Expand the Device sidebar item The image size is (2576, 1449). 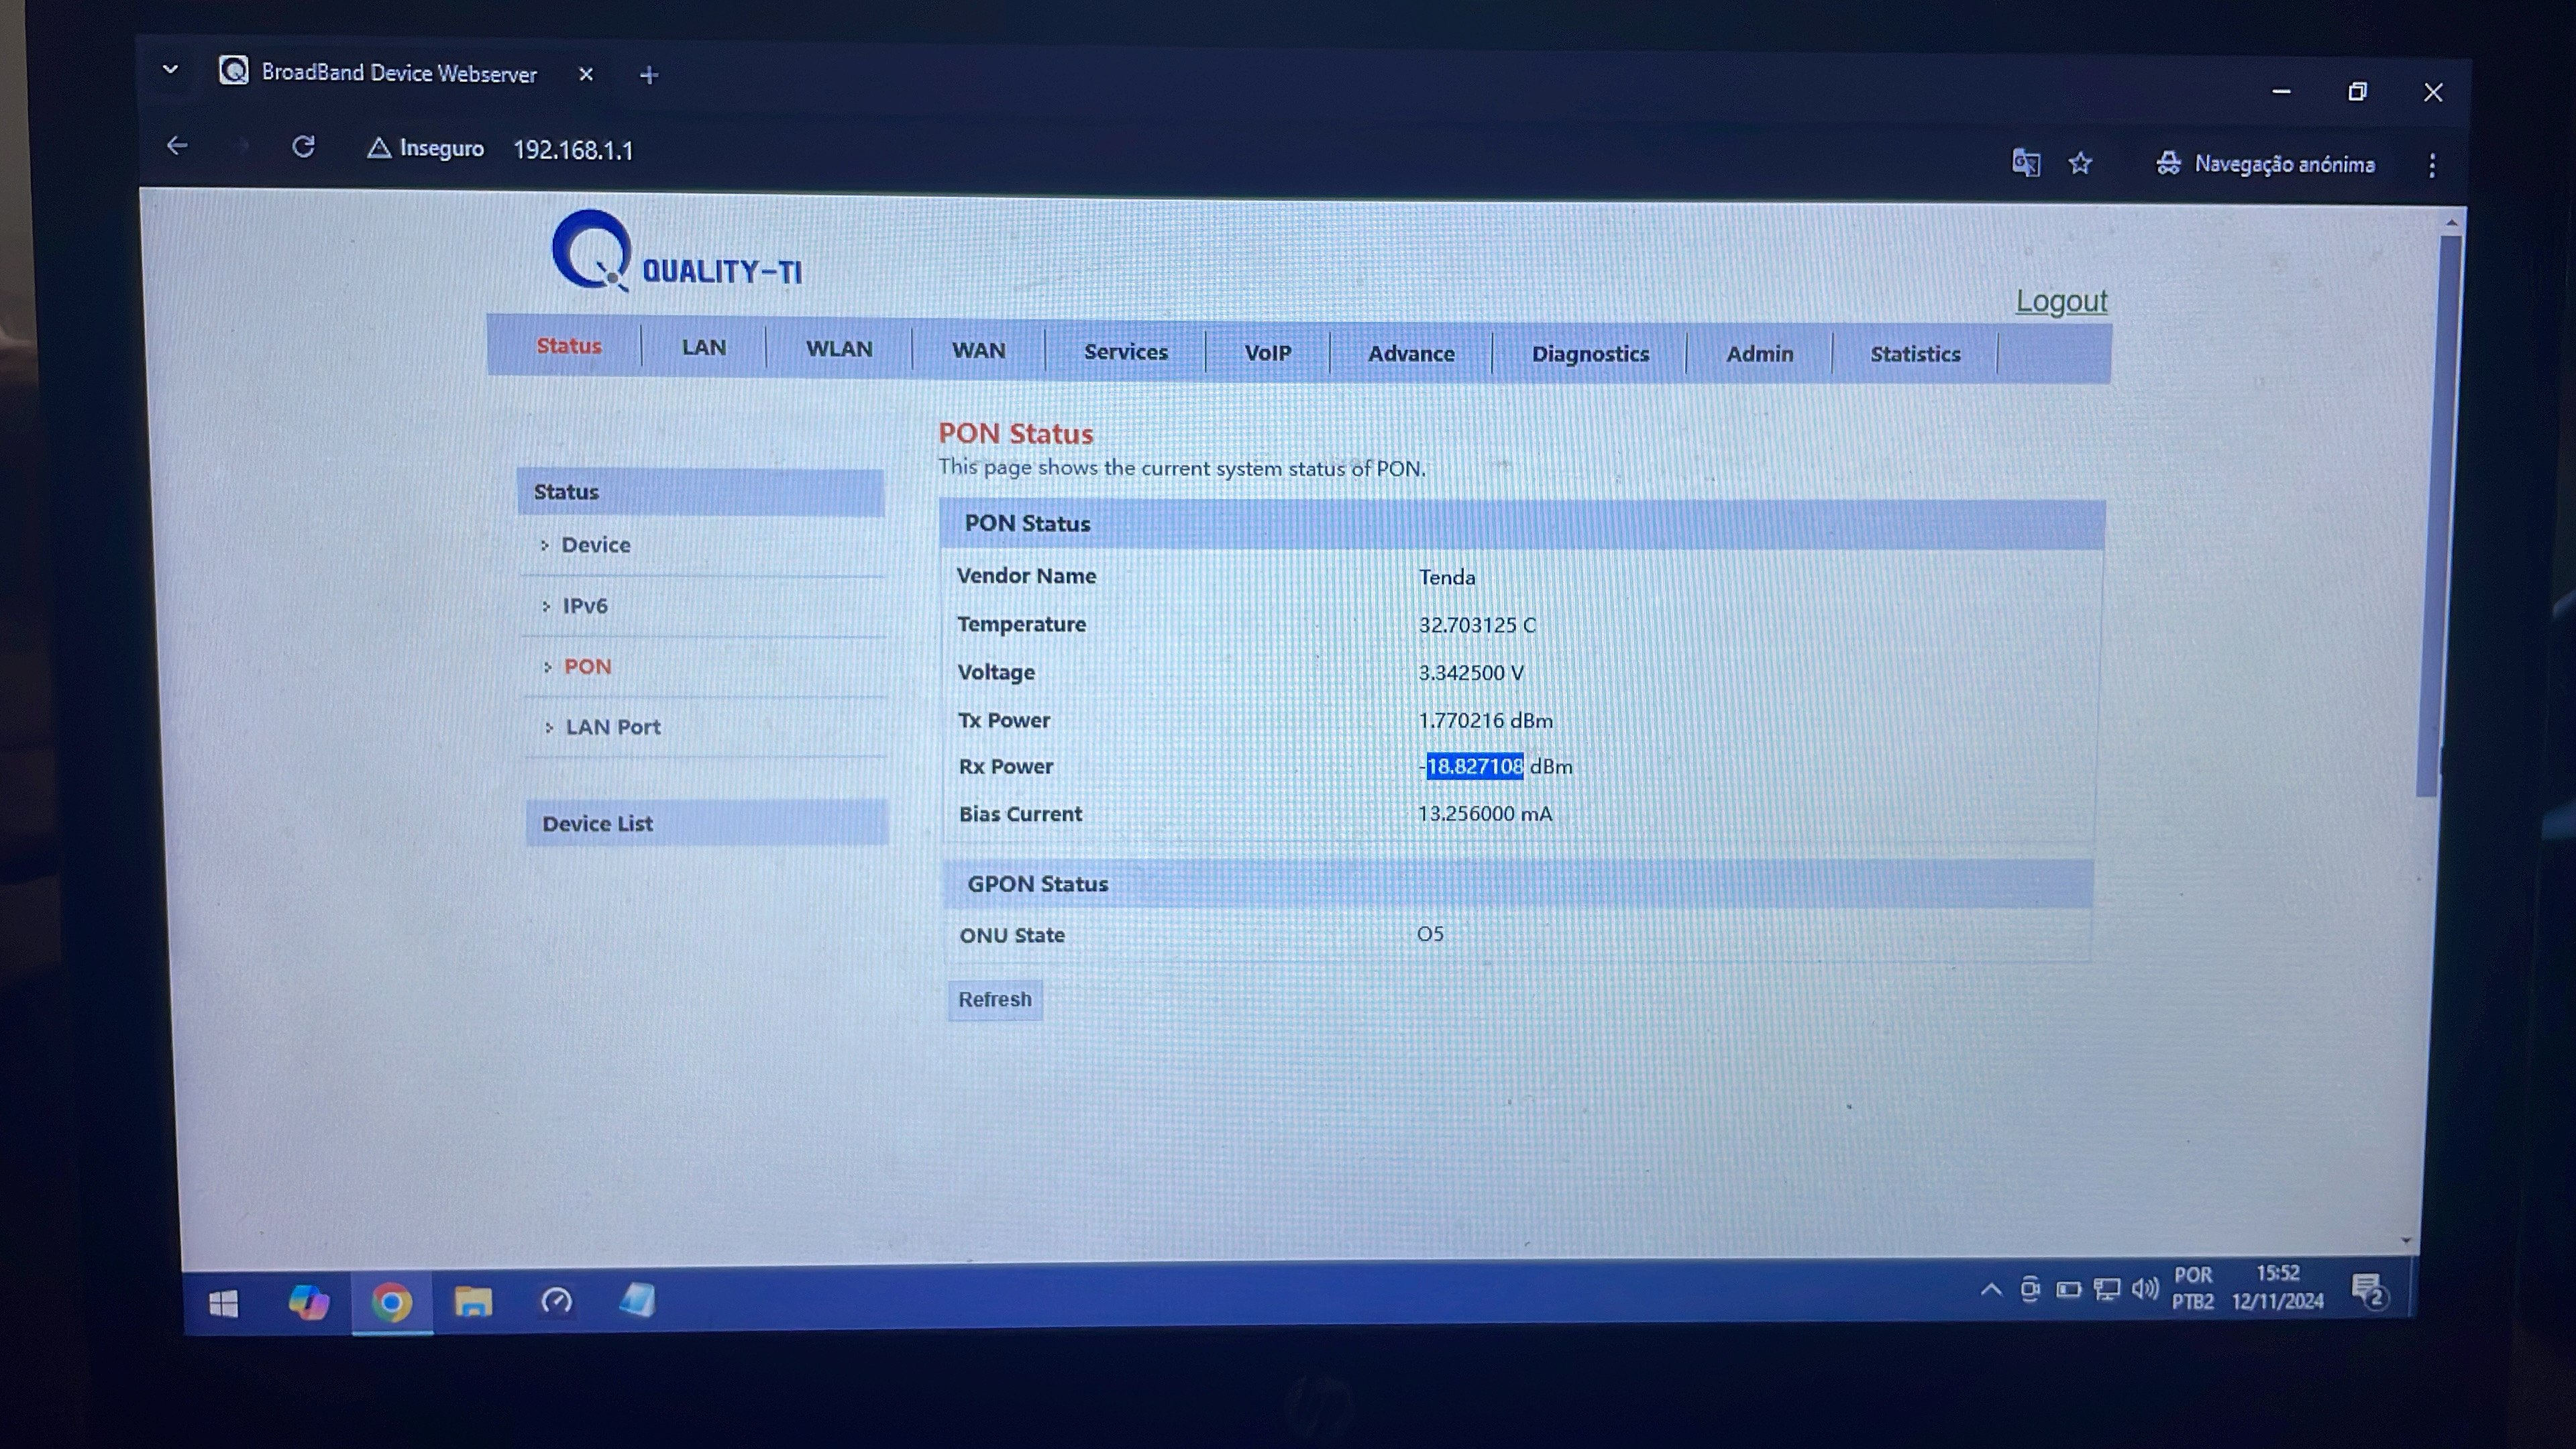click(x=595, y=545)
